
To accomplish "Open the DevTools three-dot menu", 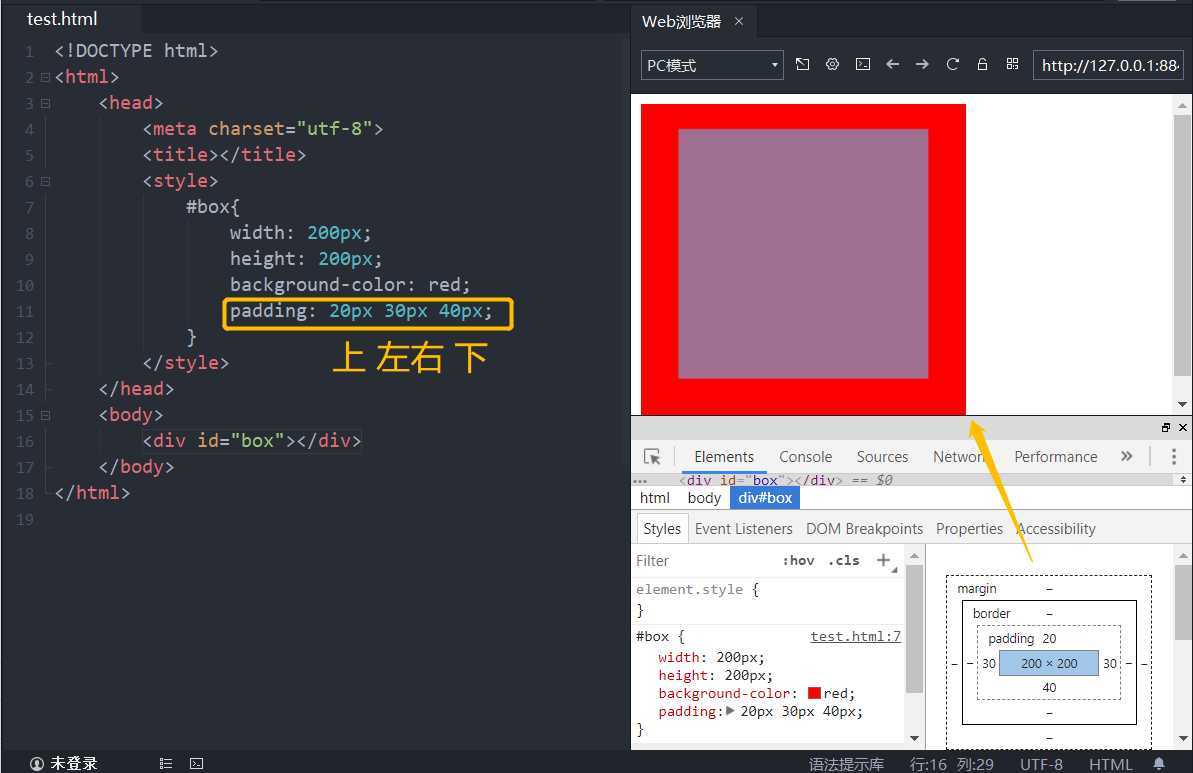I will 1174,456.
